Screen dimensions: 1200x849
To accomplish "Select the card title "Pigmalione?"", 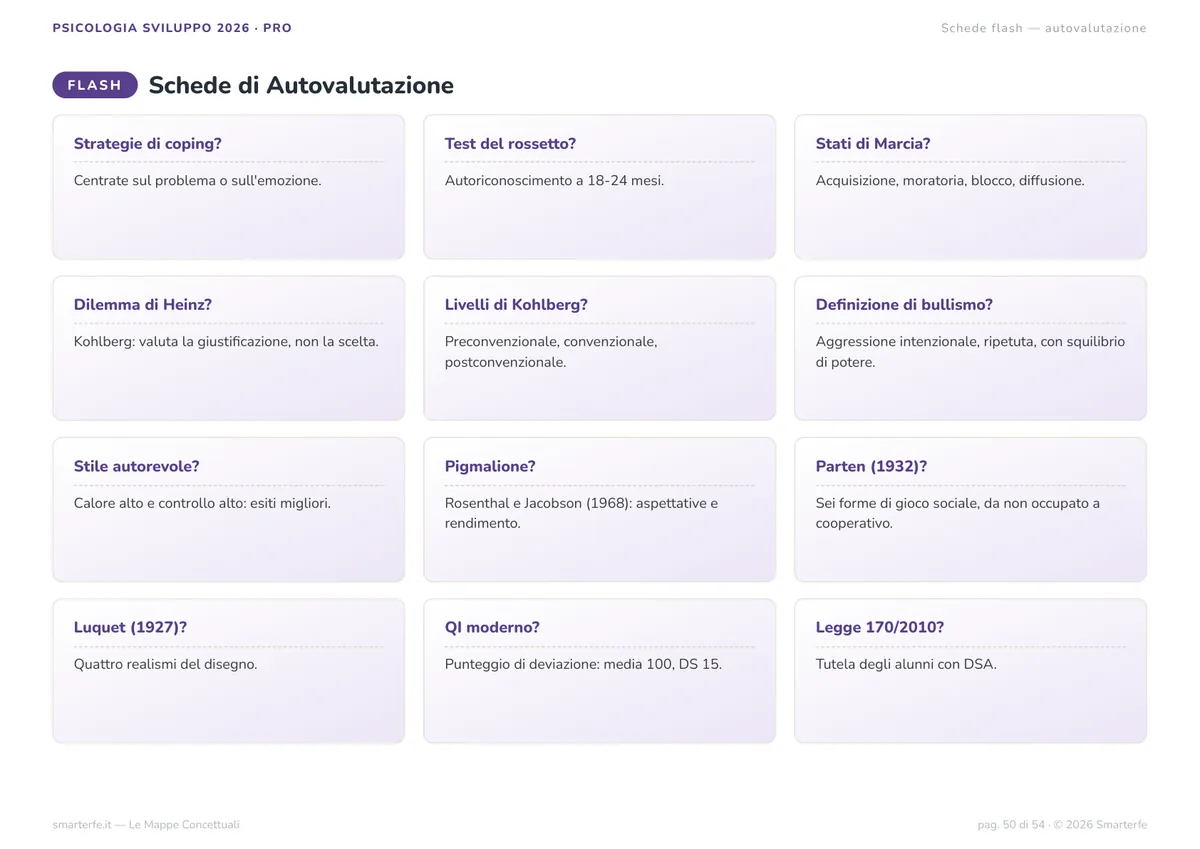I will (x=490, y=466).
